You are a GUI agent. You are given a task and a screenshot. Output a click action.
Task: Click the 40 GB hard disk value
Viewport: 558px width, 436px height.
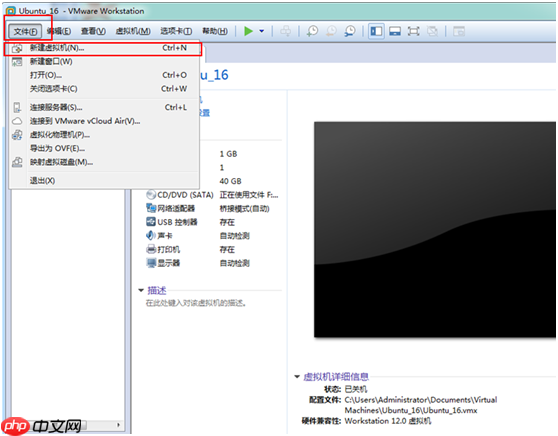tap(230, 181)
